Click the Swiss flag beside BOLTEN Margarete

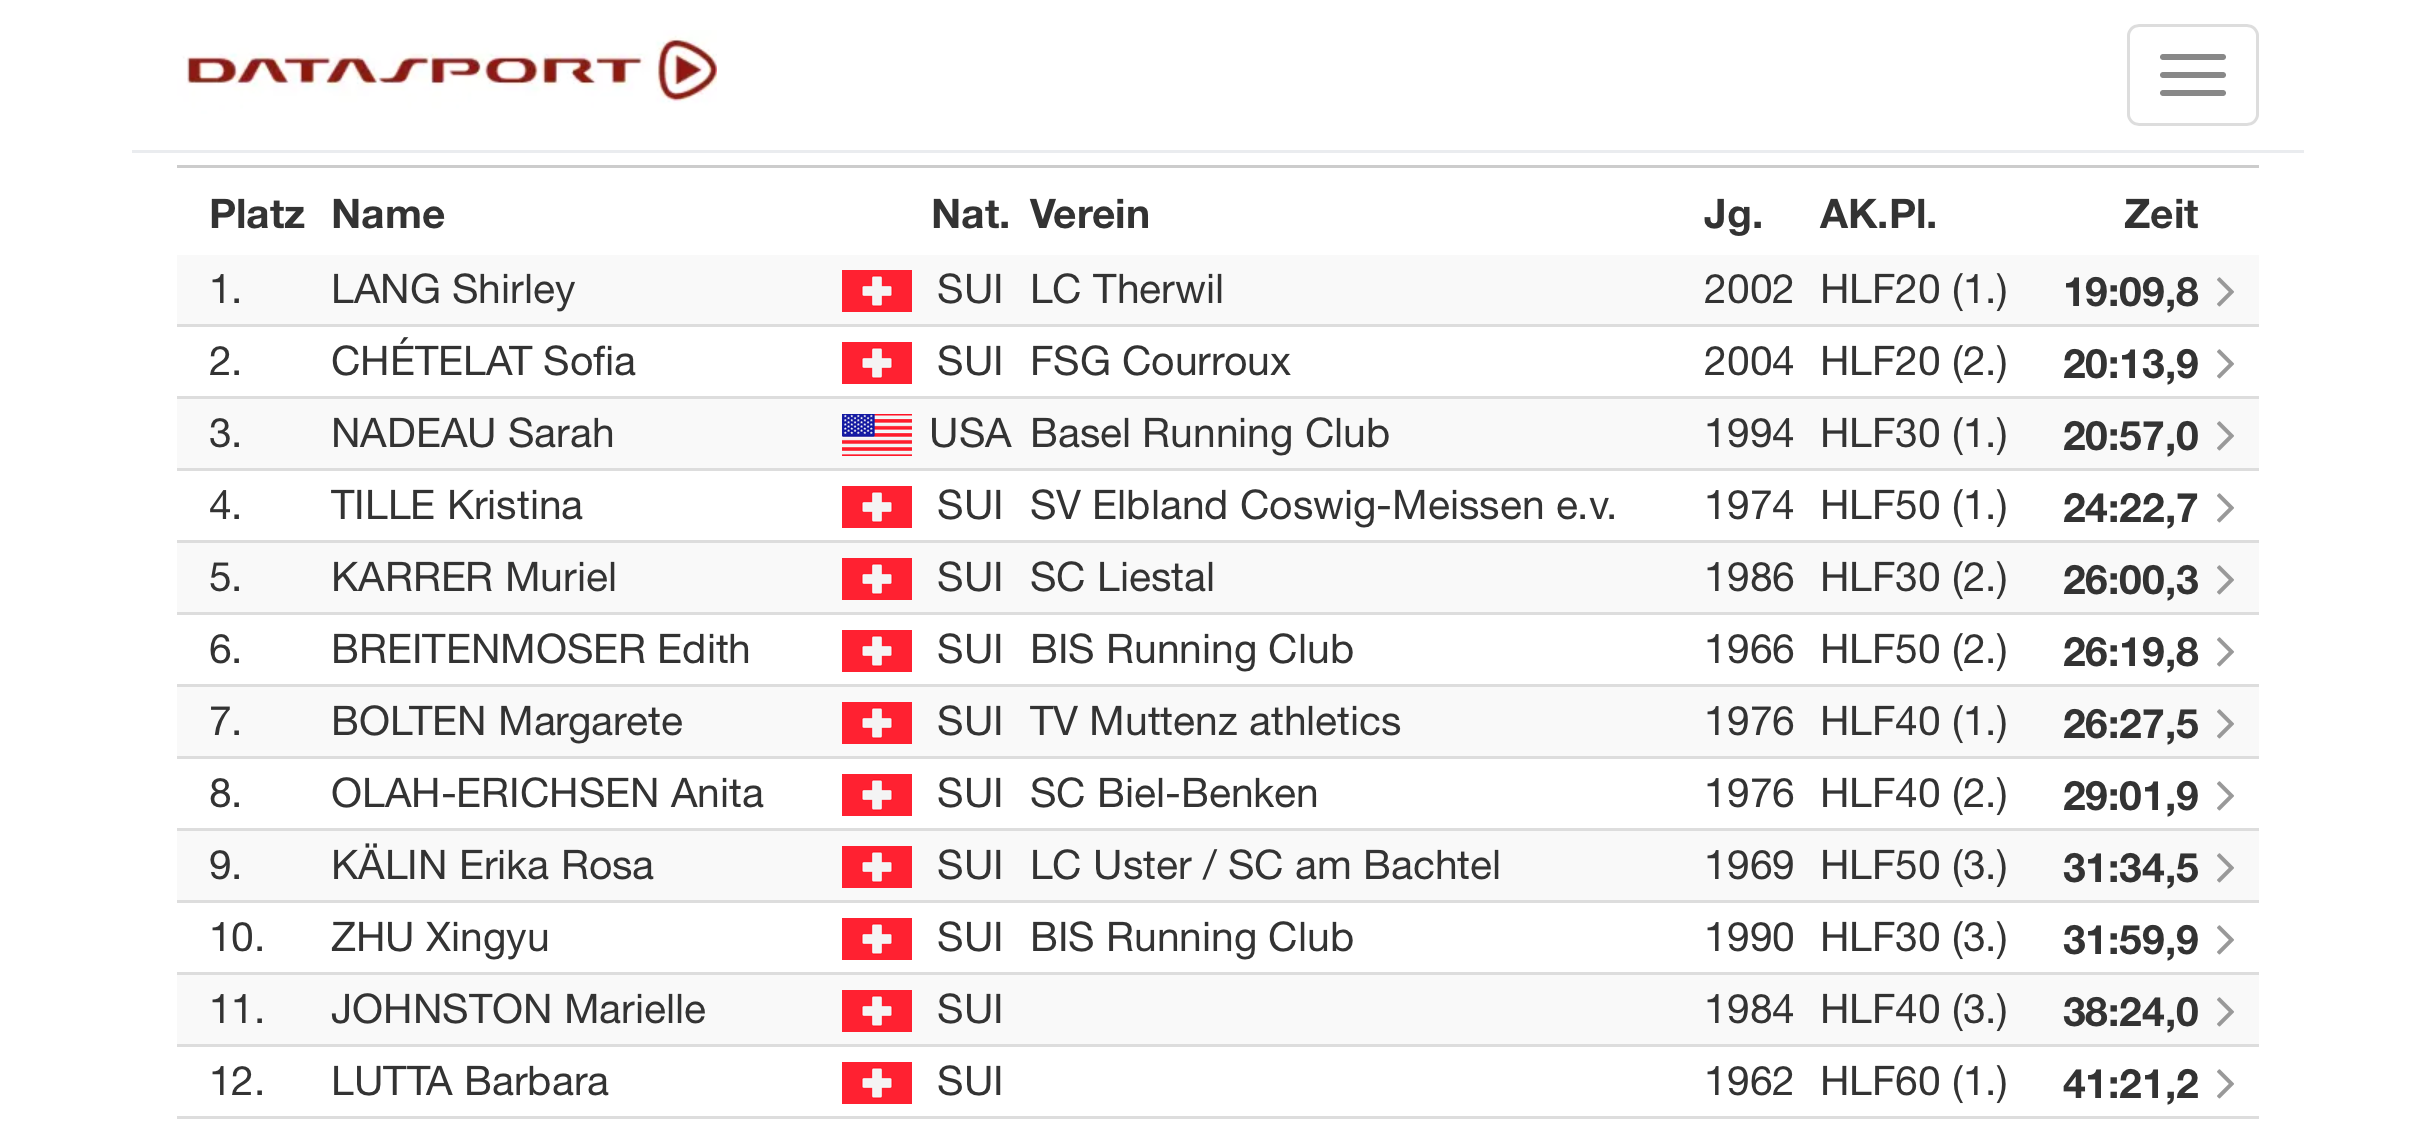click(x=876, y=723)
